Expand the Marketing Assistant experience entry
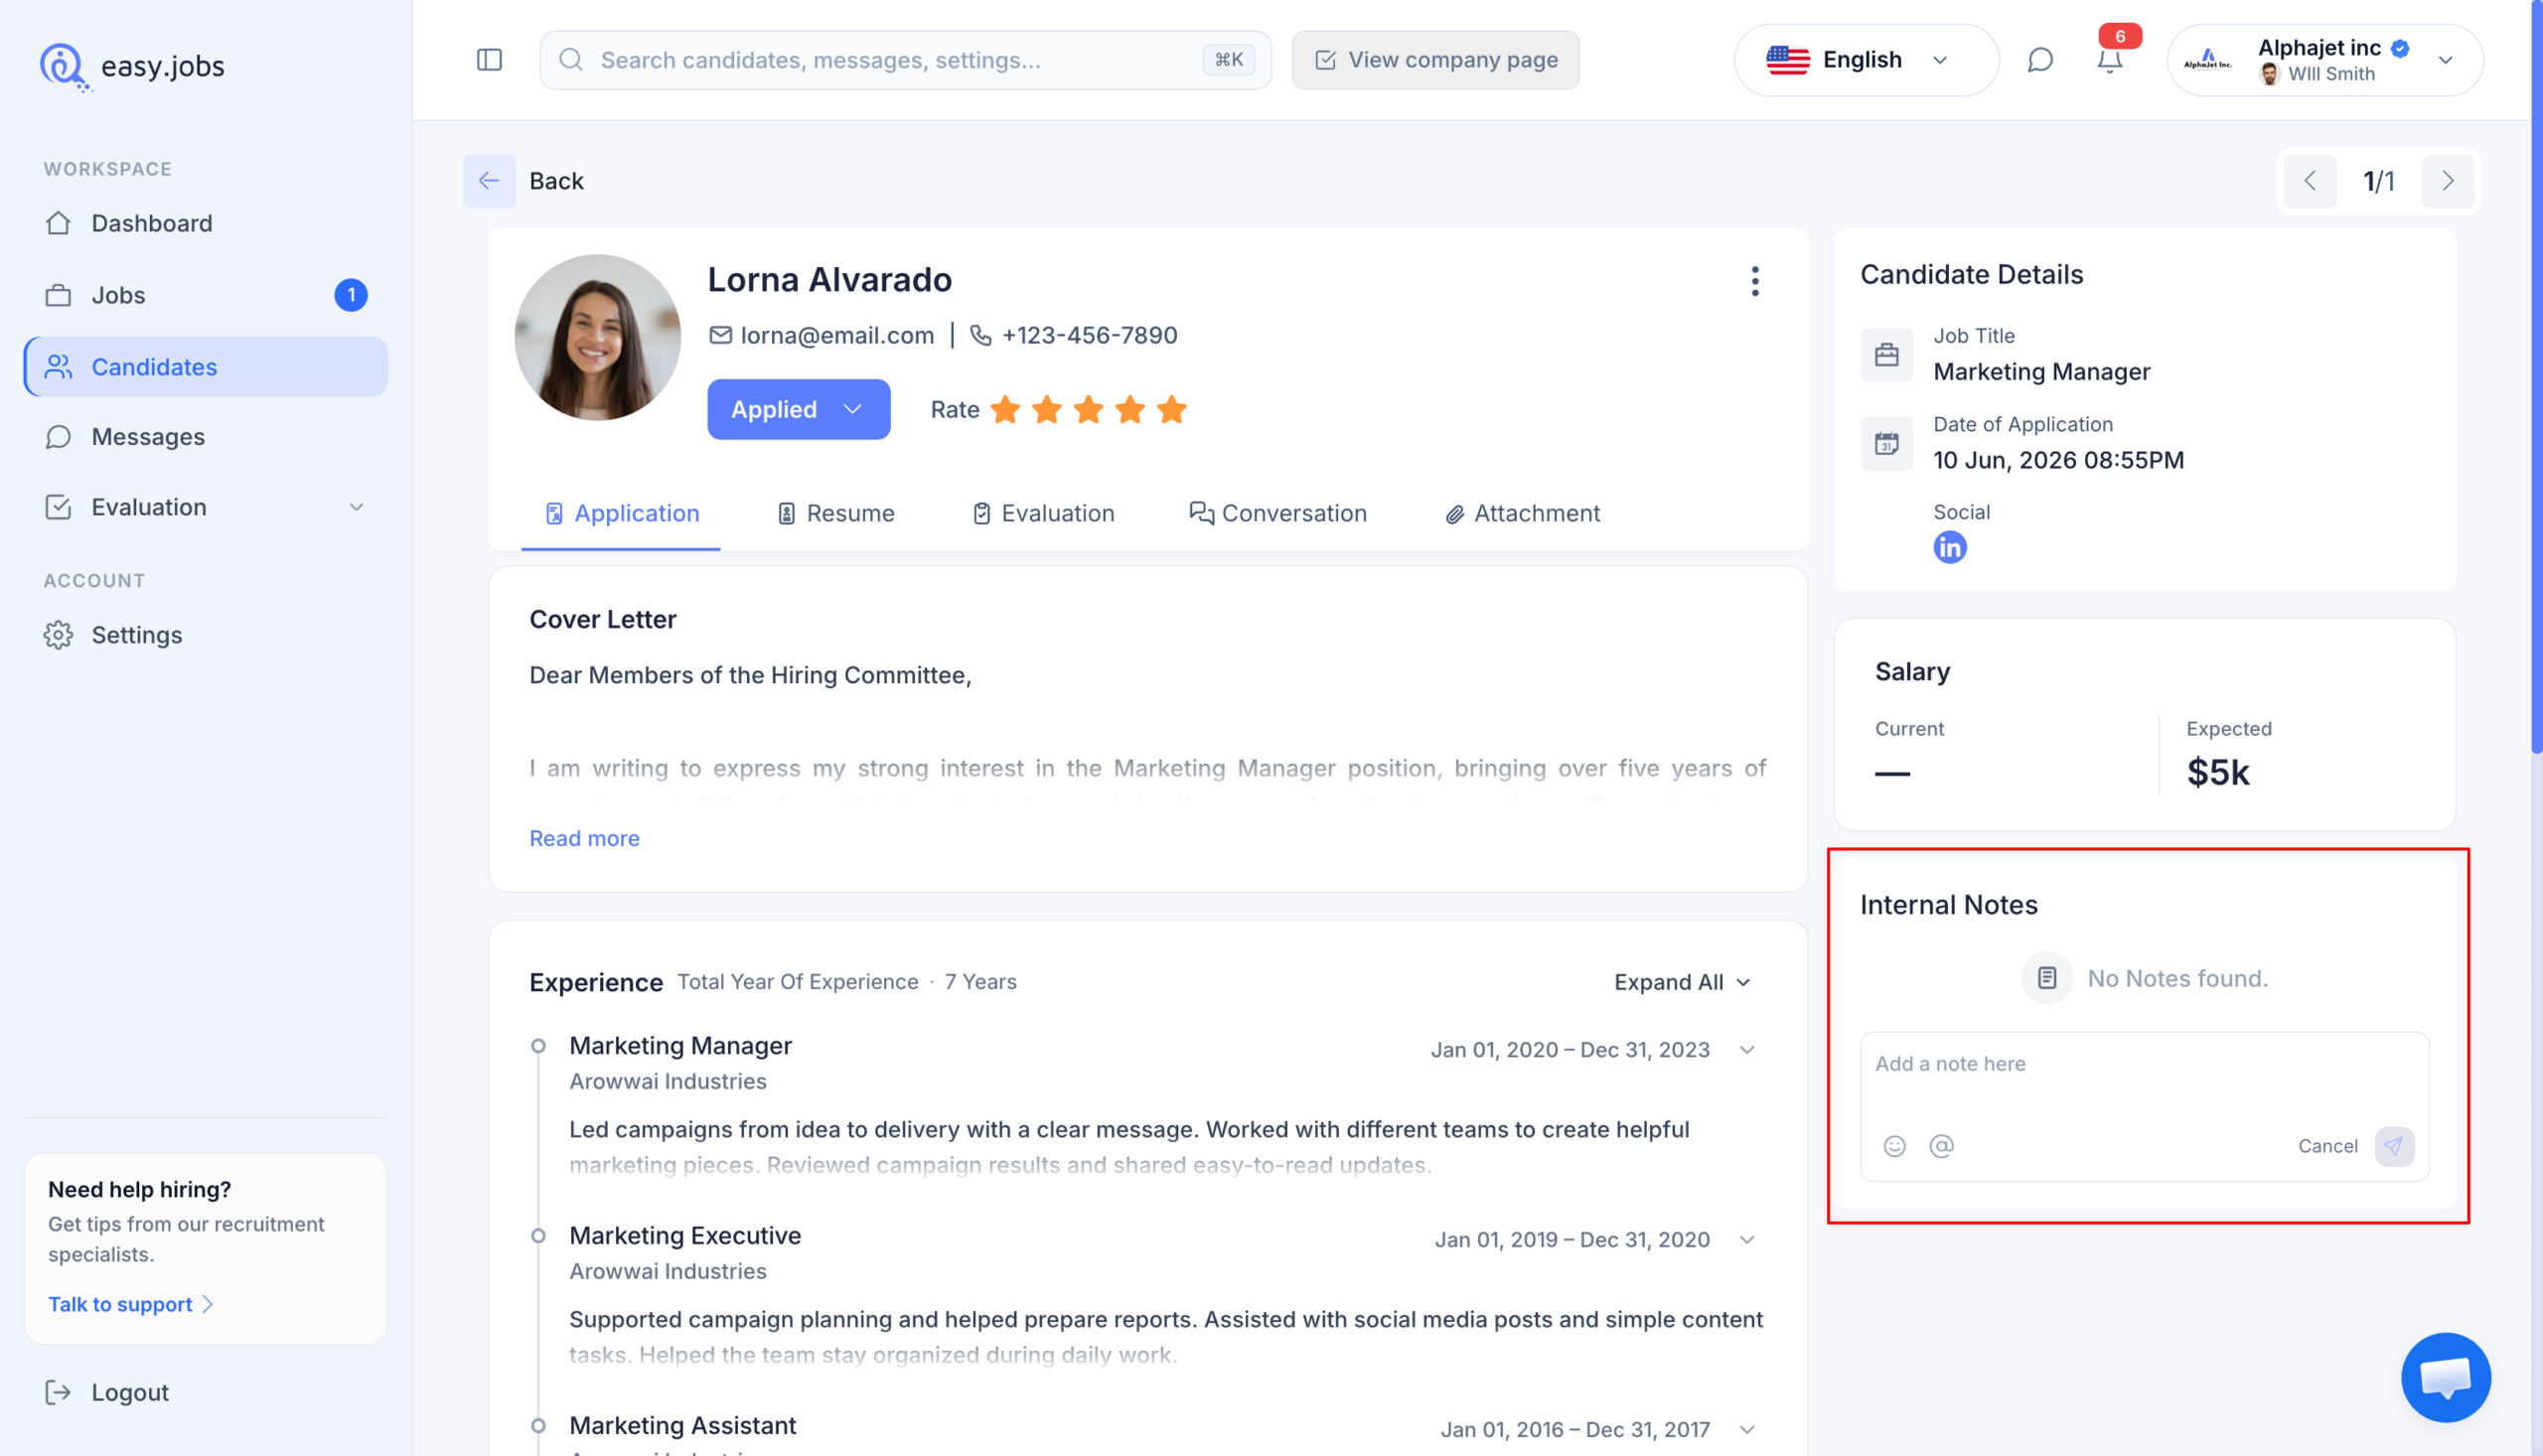 (1746, 1430)
